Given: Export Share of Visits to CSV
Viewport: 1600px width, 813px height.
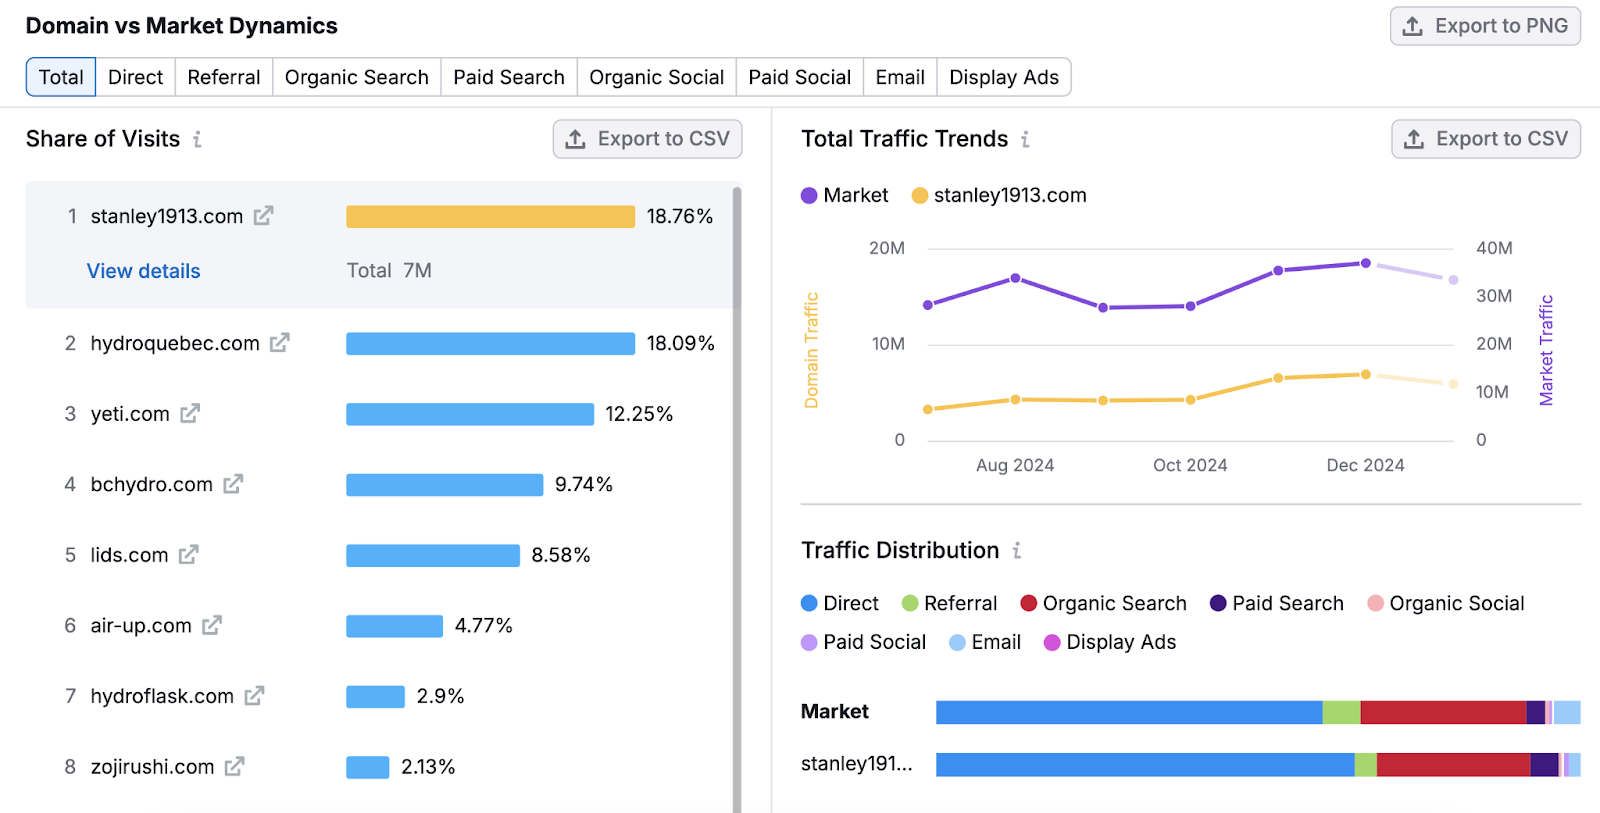Looking at the screenshot, I should (648, 139).
